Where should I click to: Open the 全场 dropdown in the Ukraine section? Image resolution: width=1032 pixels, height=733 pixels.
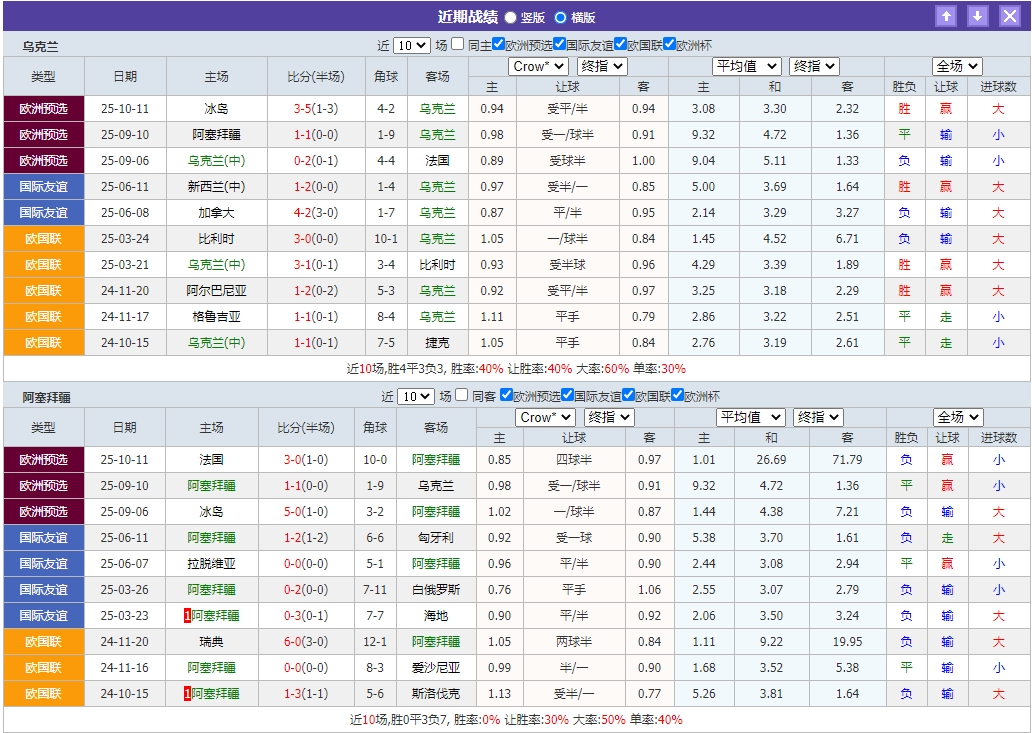pos(955,65)
